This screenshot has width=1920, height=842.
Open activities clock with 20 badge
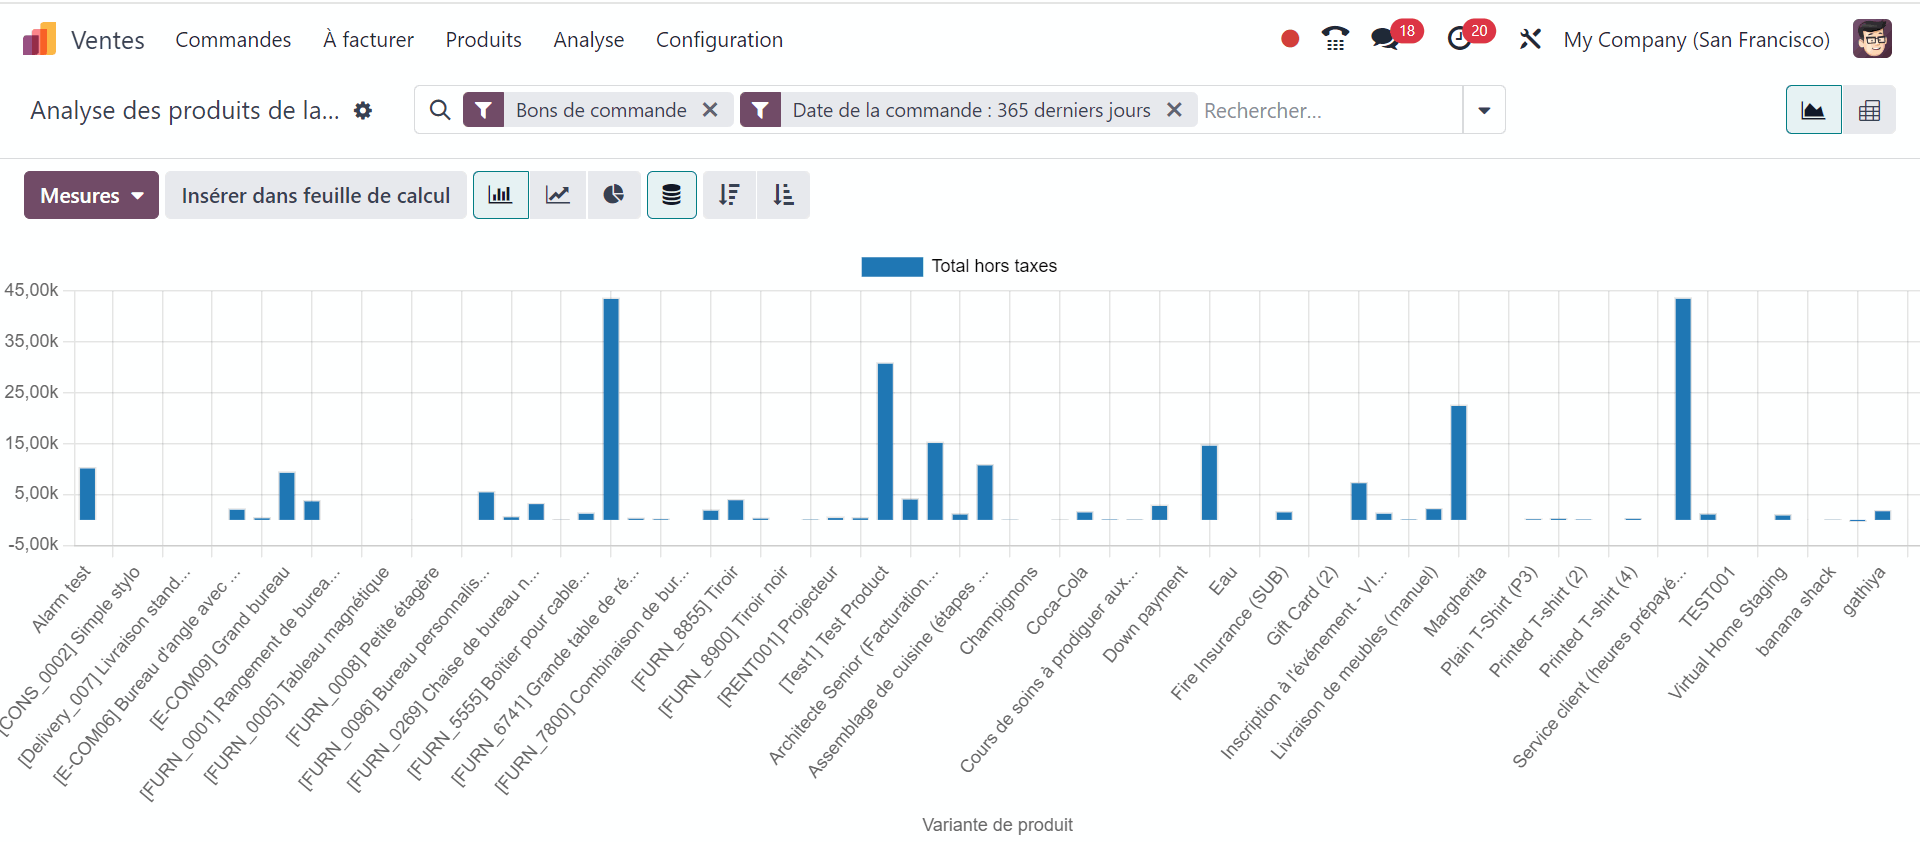1460,39
